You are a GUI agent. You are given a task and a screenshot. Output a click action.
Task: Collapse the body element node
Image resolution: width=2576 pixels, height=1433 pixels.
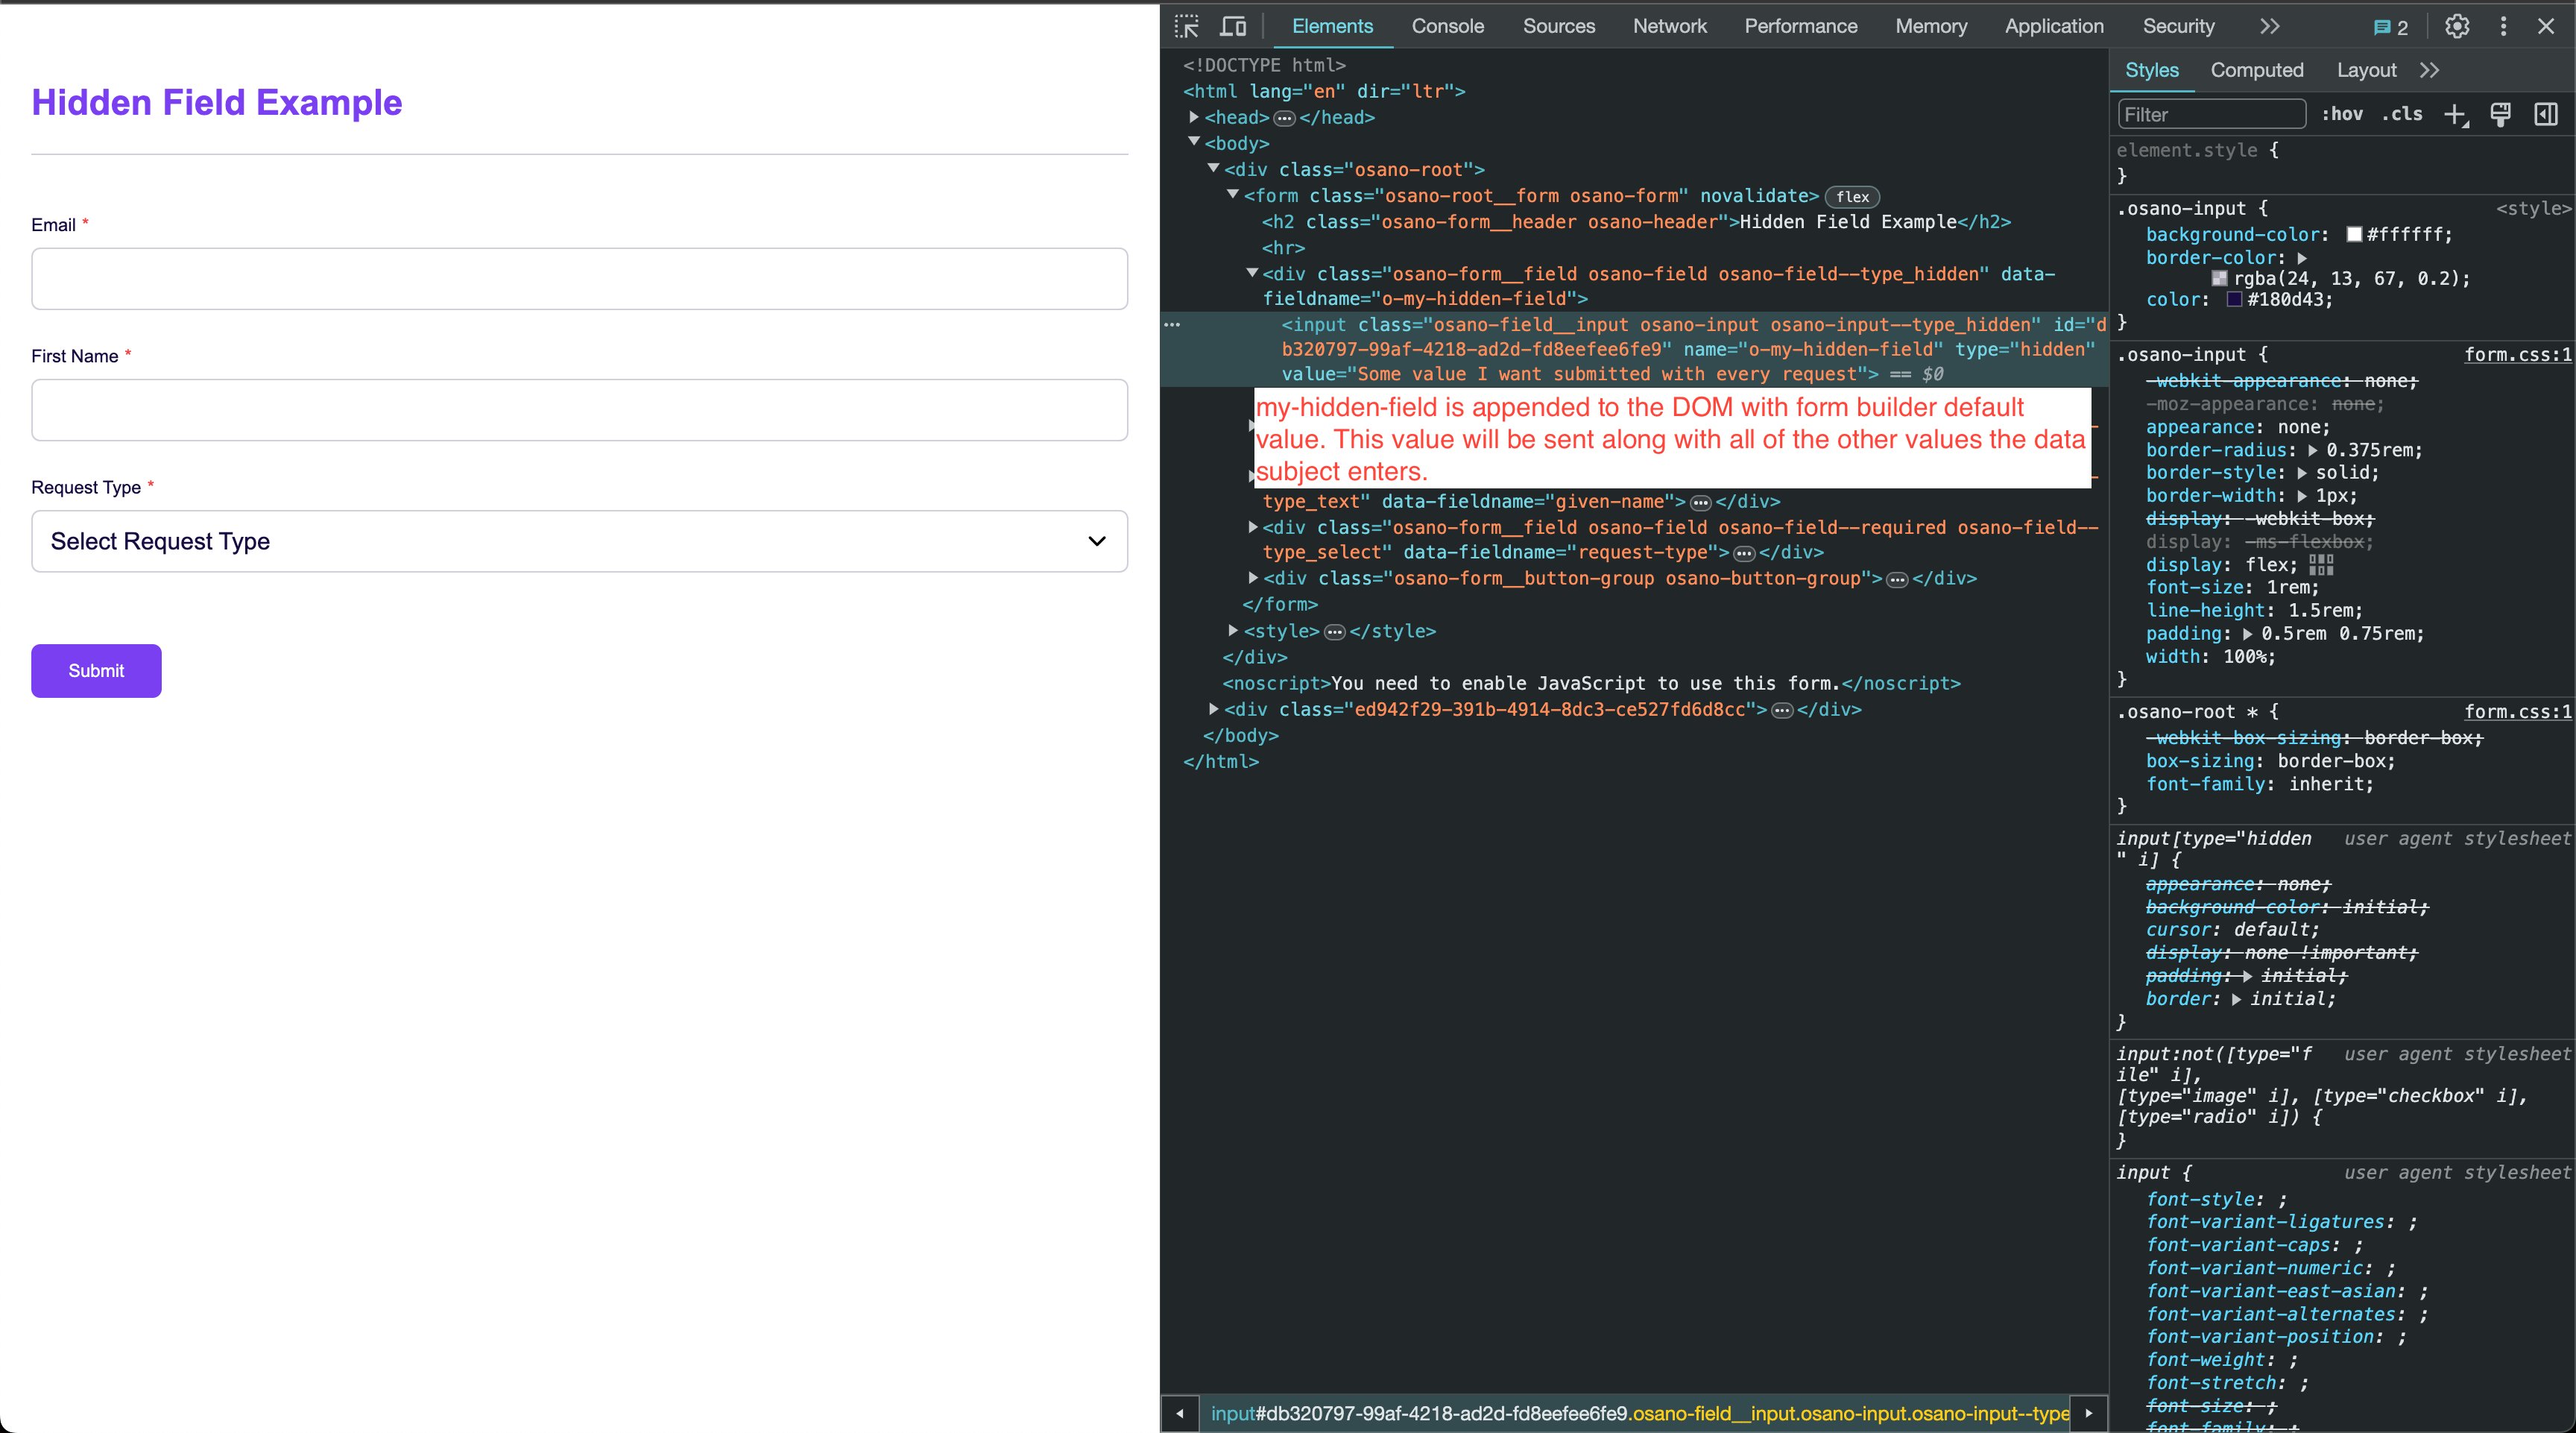pos(1194,143)
